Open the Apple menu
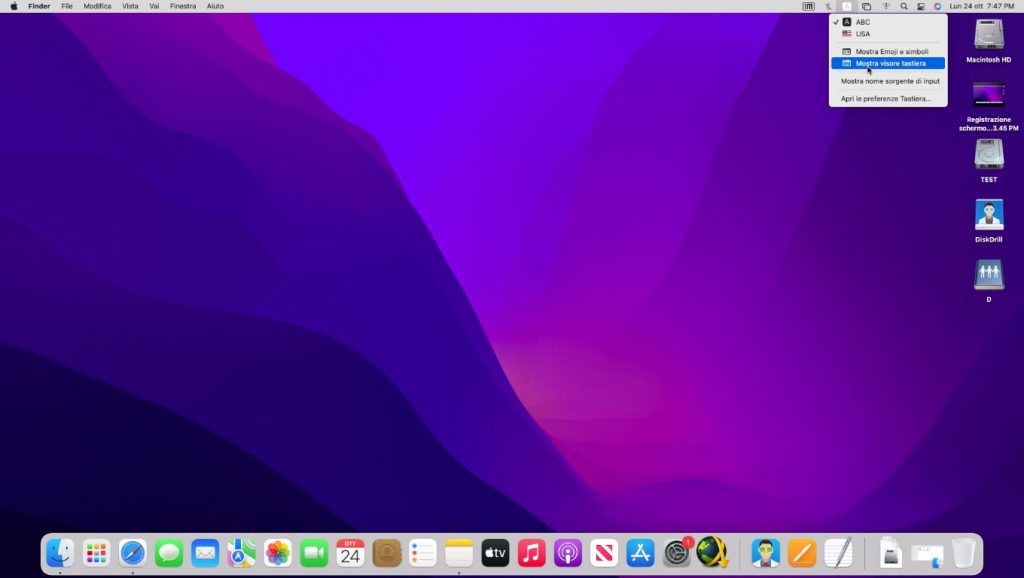Viewport: 1024px width, 578px height. 14,6
